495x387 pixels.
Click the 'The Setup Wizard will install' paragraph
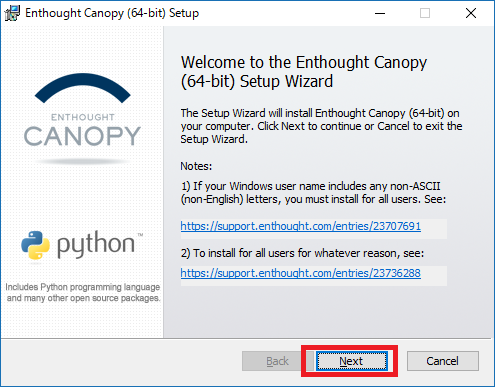click(321, 126)
